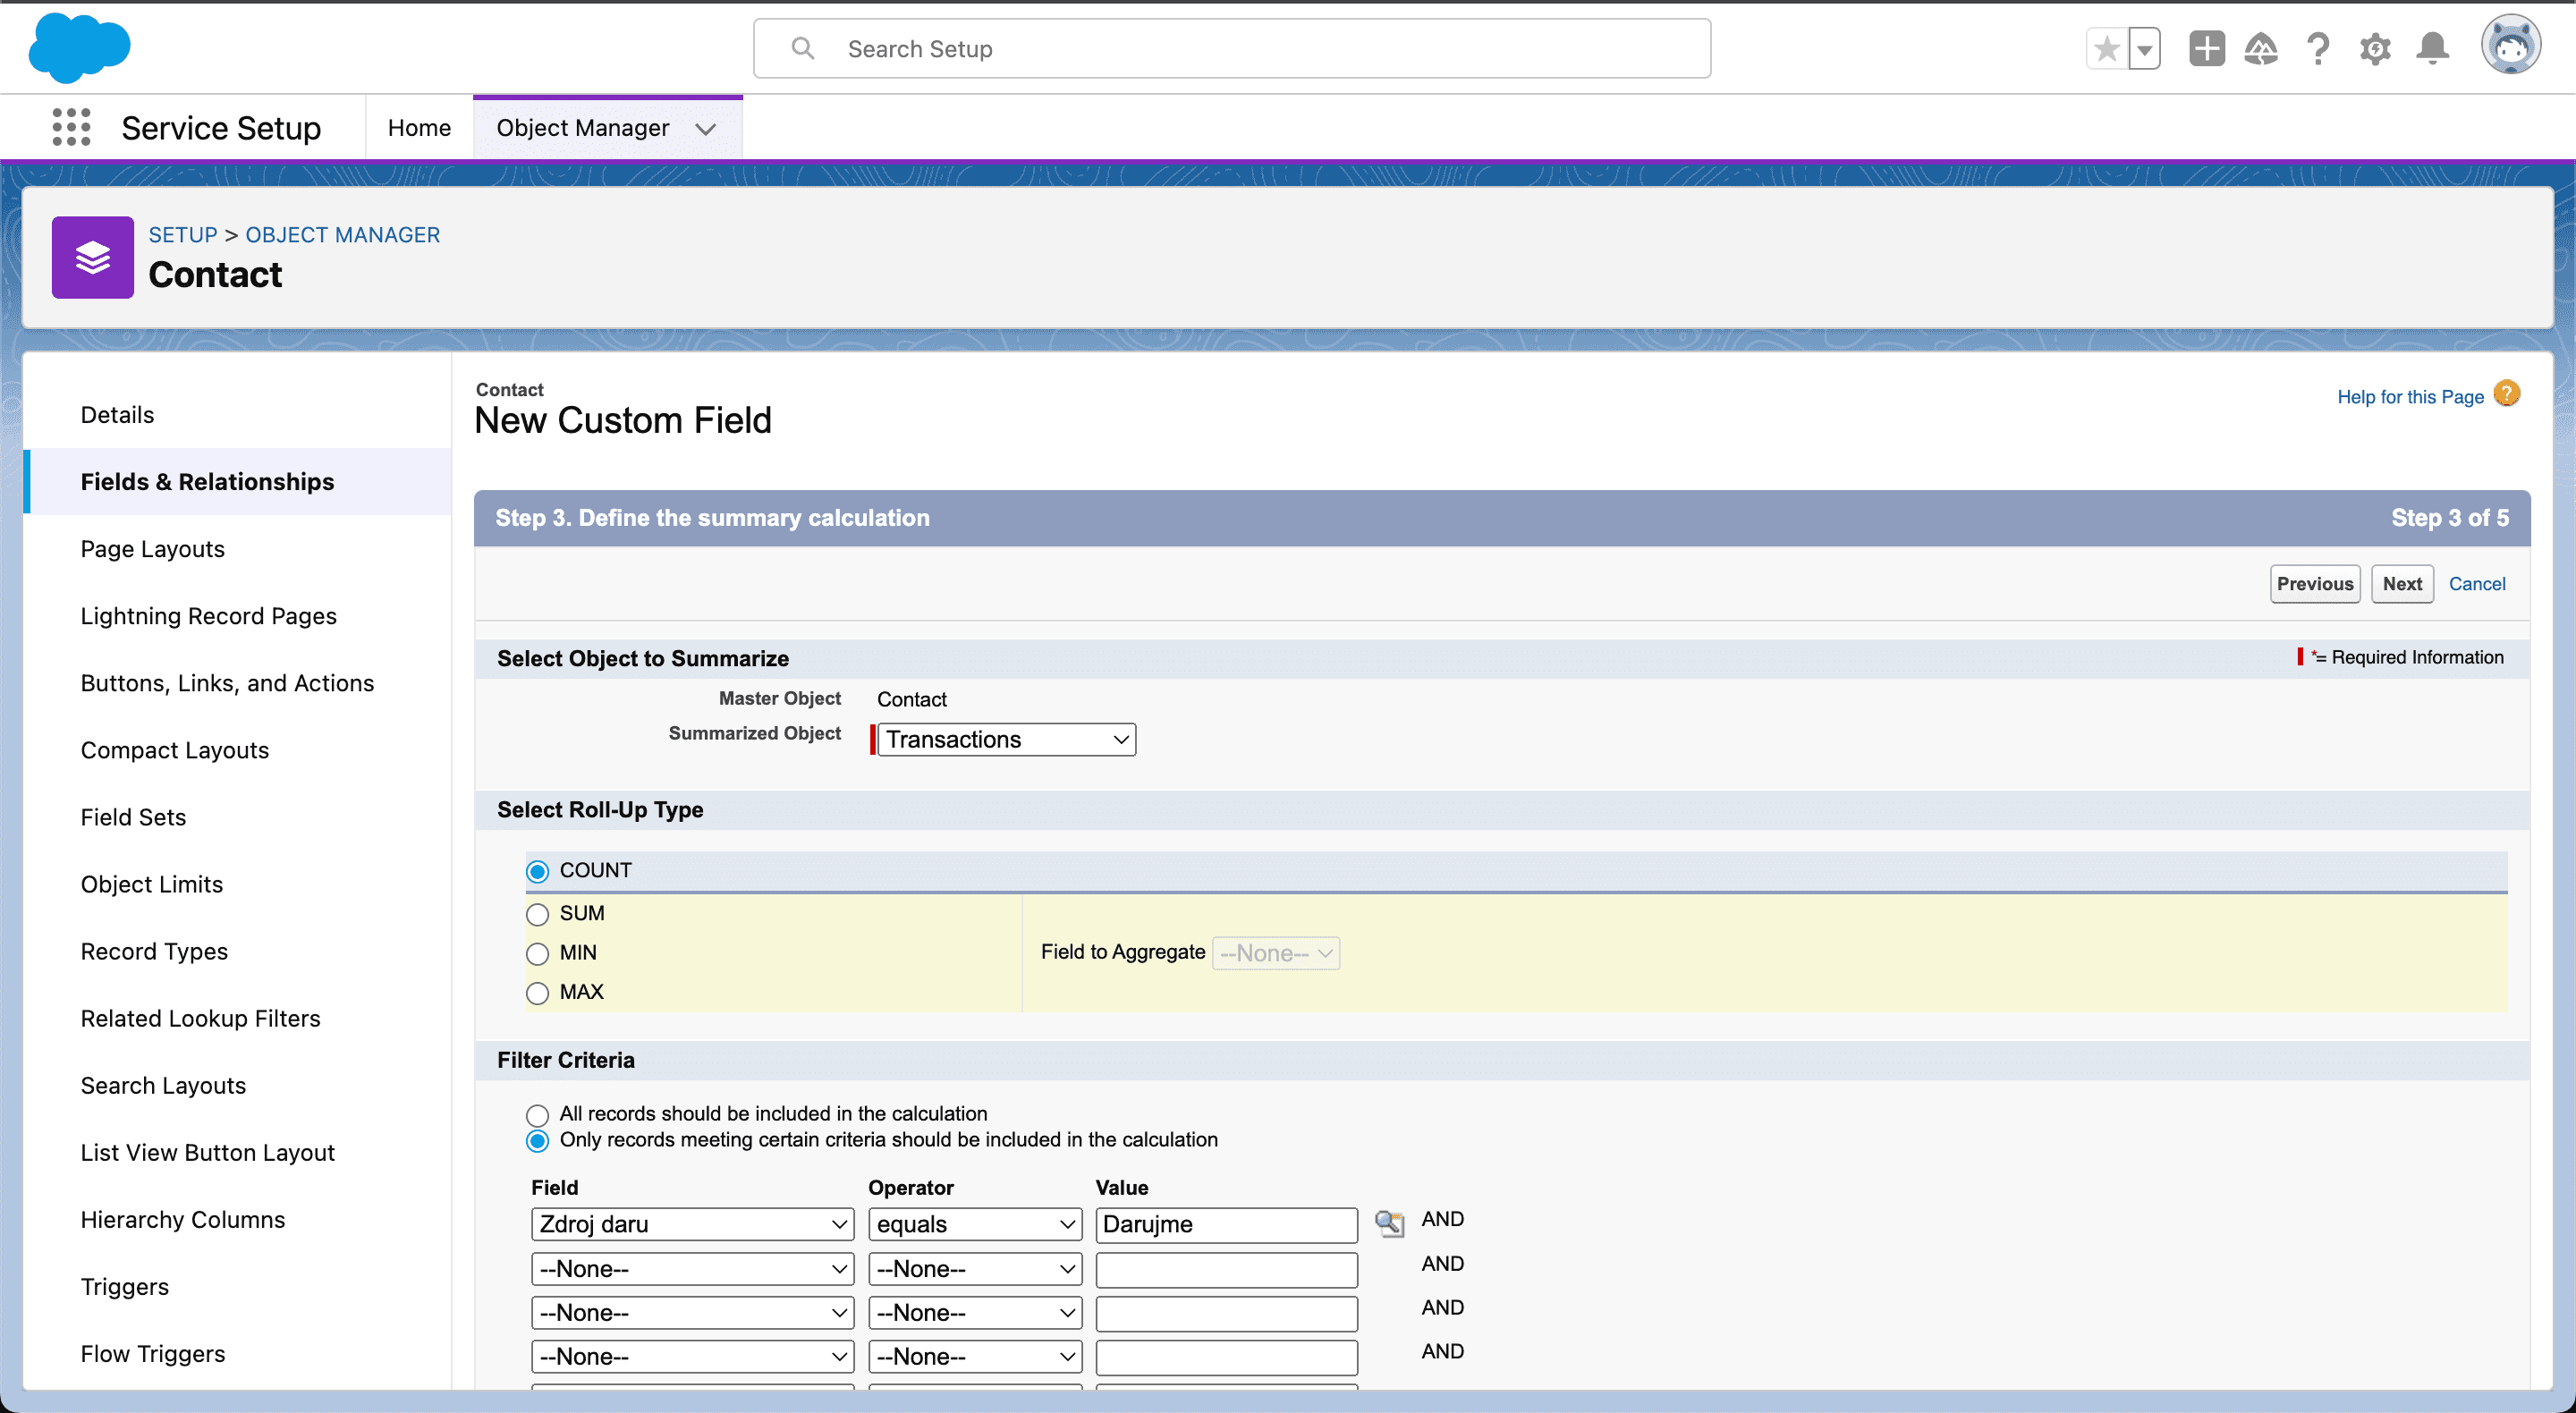The height and width of the screenshot is (1413, 2576).
Task: Cancel the new custom field wizard
Action: point(2477,583)
